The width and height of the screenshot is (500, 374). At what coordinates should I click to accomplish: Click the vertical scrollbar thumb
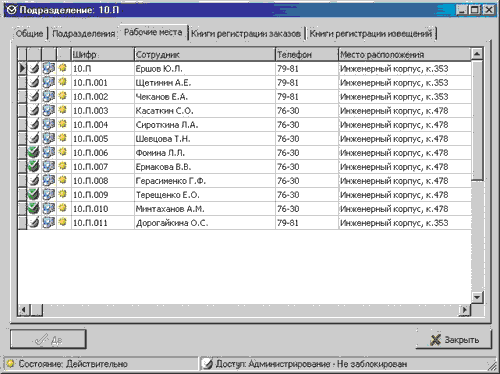point(477,120)
